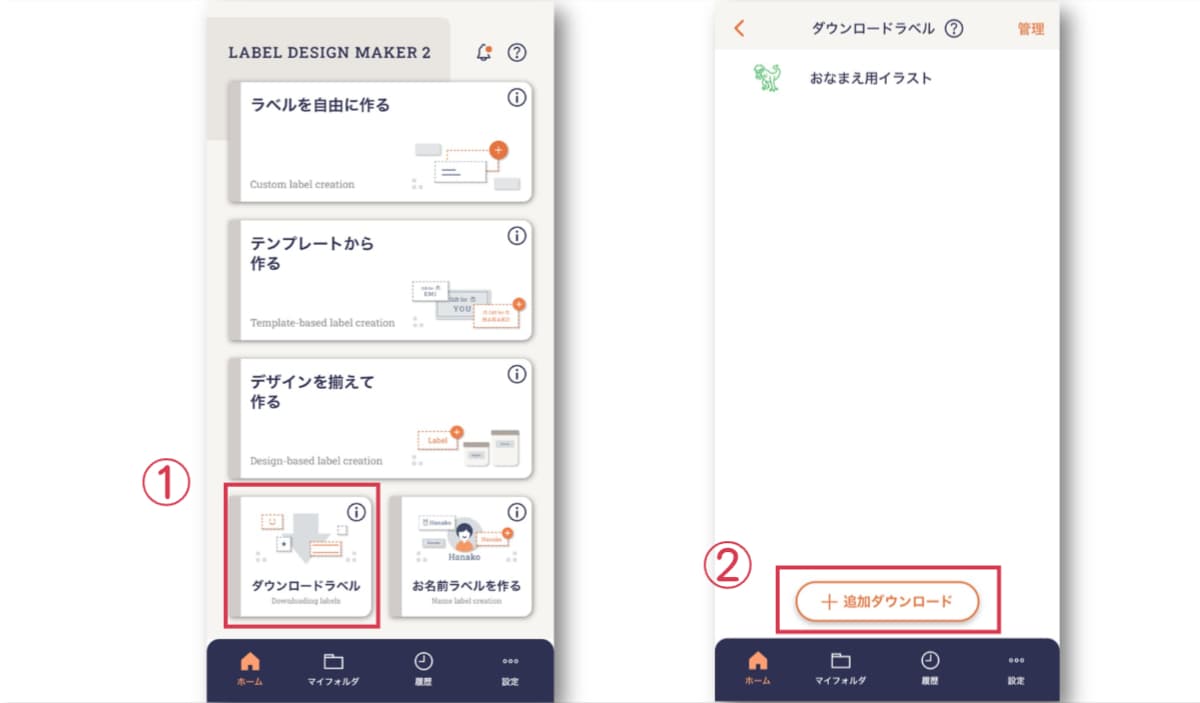Screen dimensions: 1200x703
Task: Go back from ダウンロードラベル screen
Action: [x=739, y=29]
